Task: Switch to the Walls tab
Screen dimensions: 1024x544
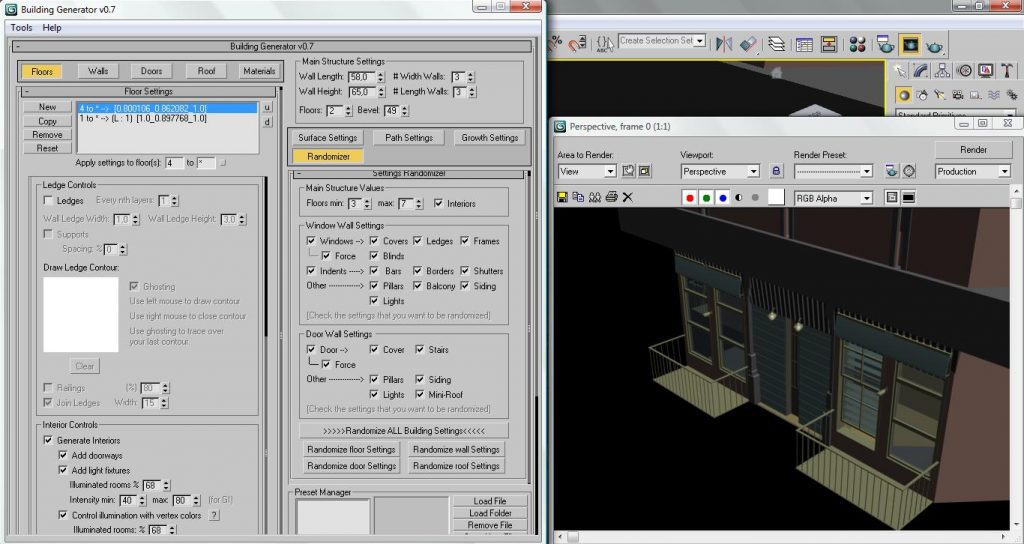Action: click(x=98, y=71)
